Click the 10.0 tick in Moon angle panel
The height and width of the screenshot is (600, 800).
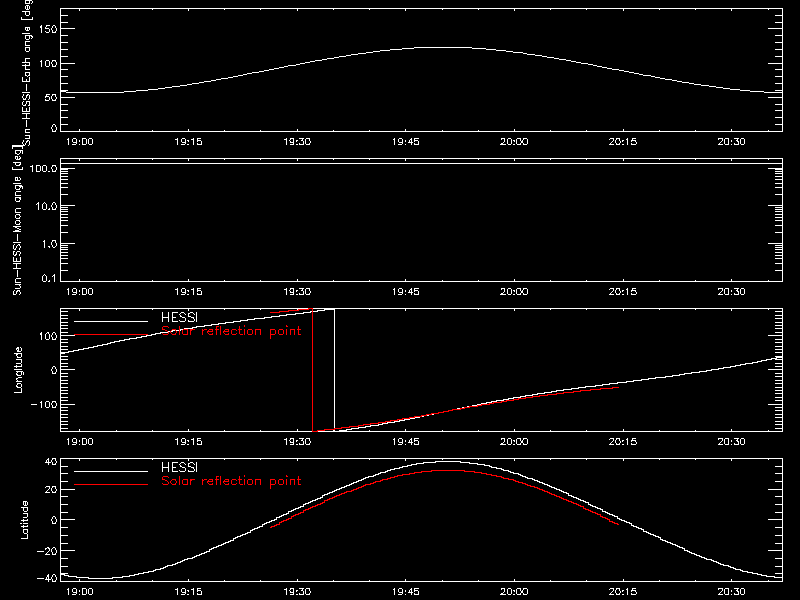(46, 206)
